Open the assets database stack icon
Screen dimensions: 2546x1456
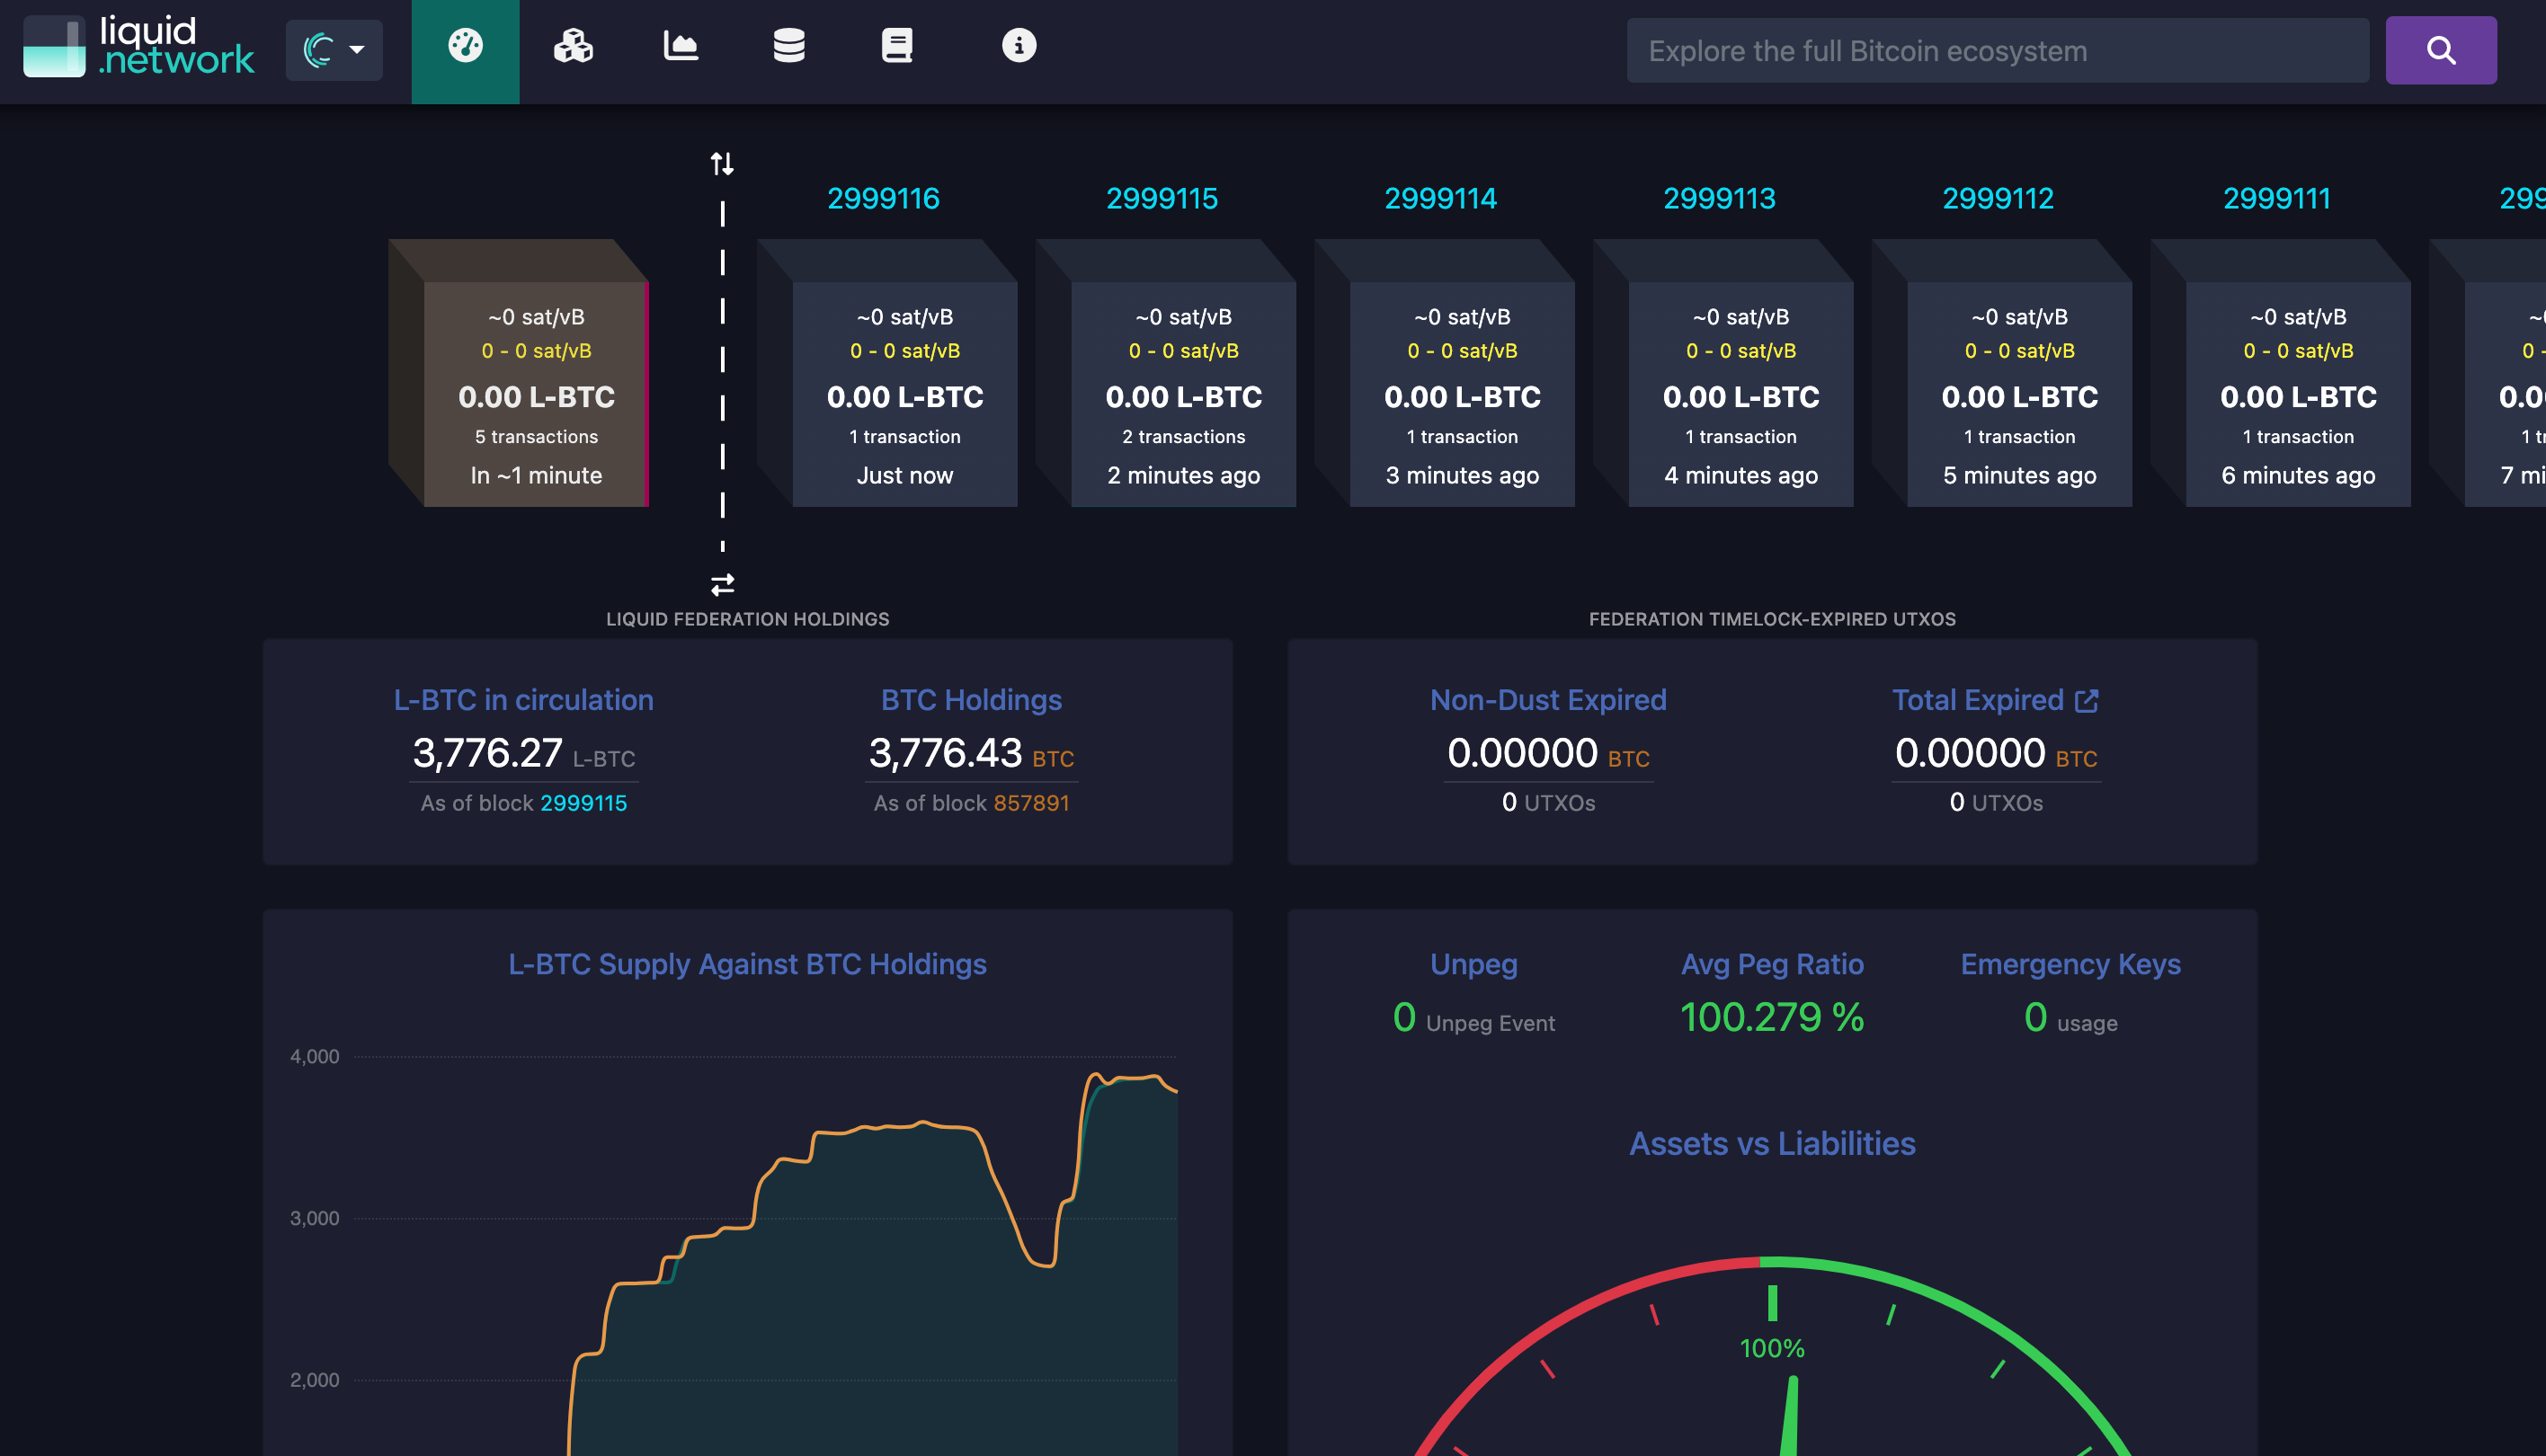point(789,47)
